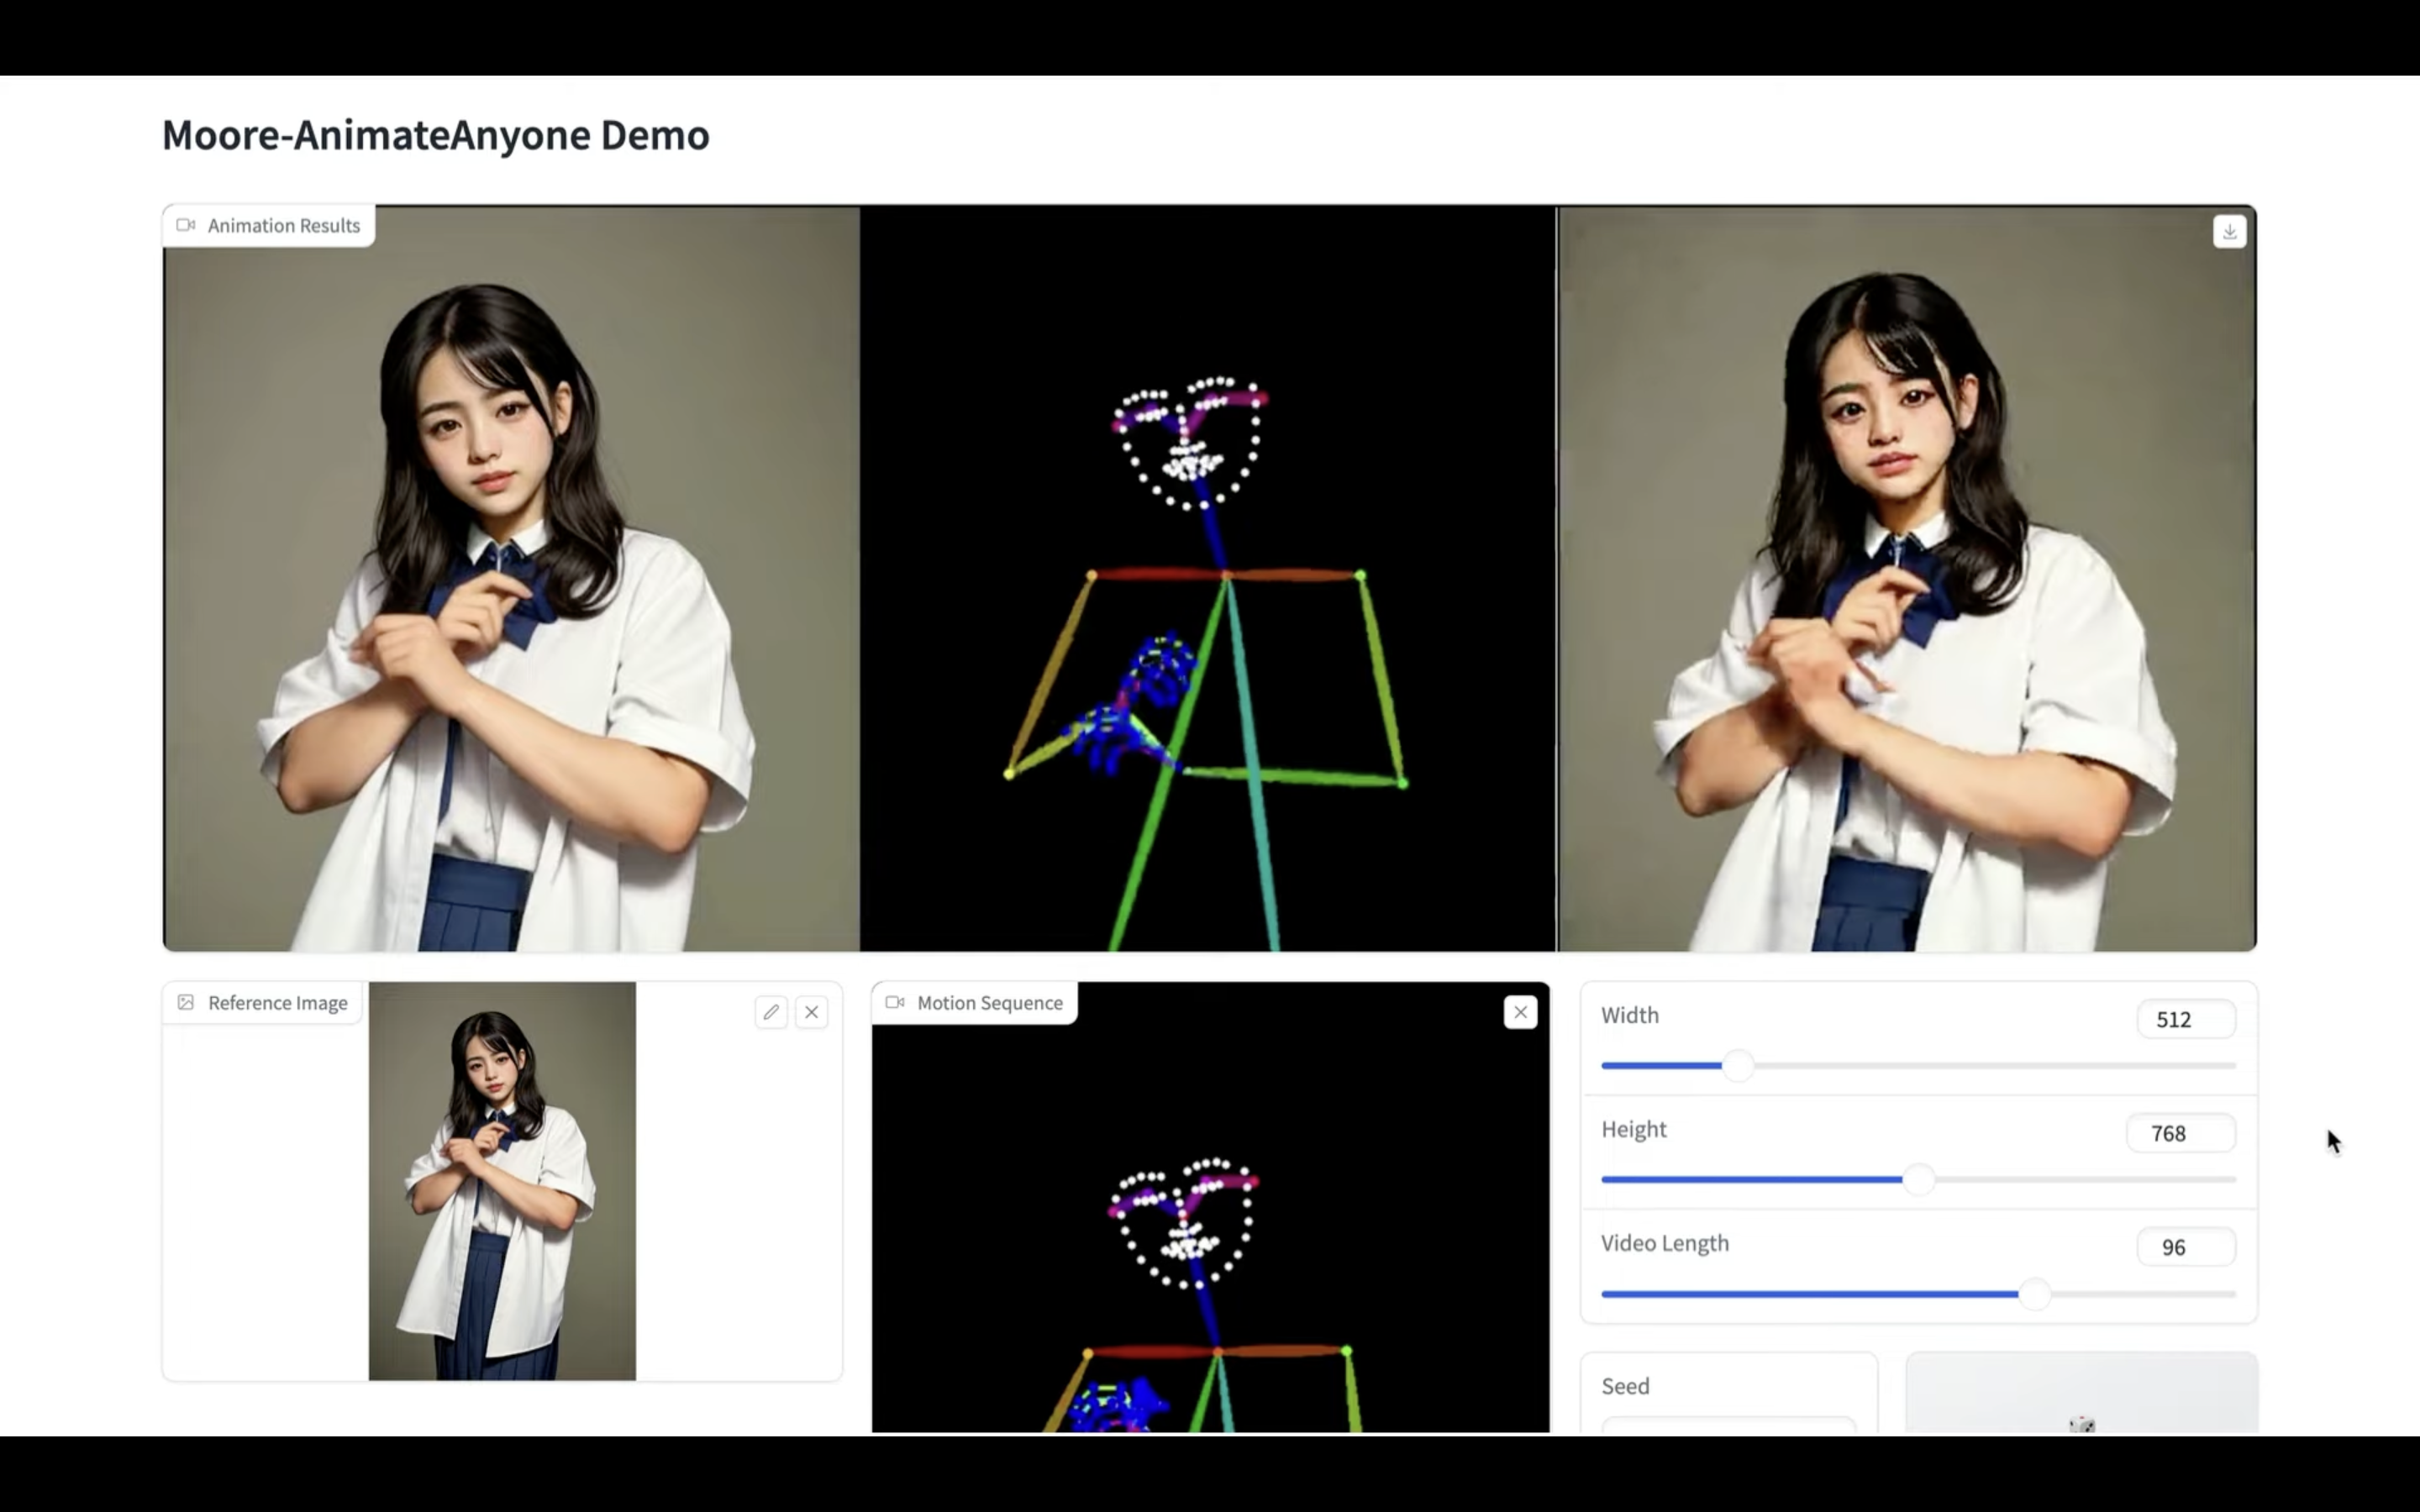Click the Motion Sequence label text
This screenshot has height=1512, width=2420.
coord(990,1003)
